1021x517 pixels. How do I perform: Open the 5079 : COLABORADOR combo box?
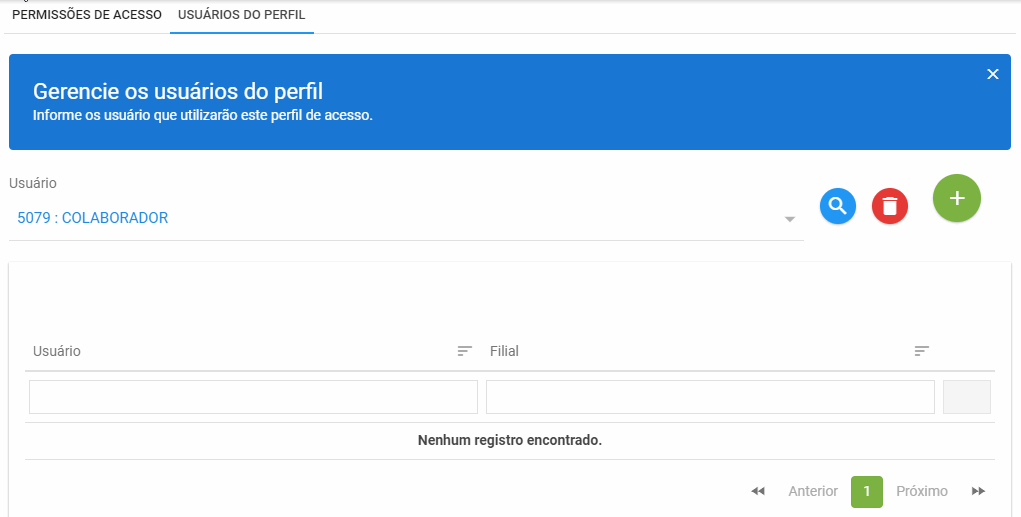406,218
